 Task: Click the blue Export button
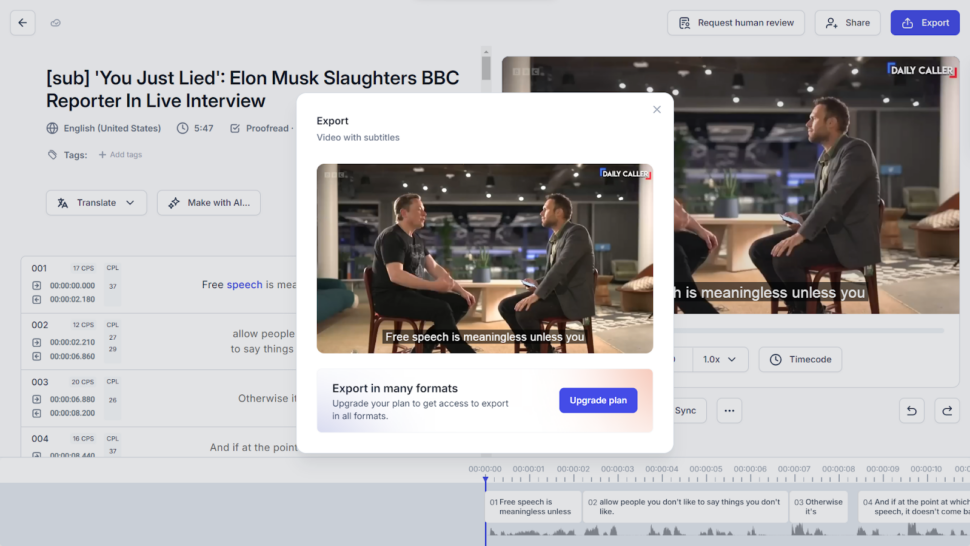tap(925, 23)
